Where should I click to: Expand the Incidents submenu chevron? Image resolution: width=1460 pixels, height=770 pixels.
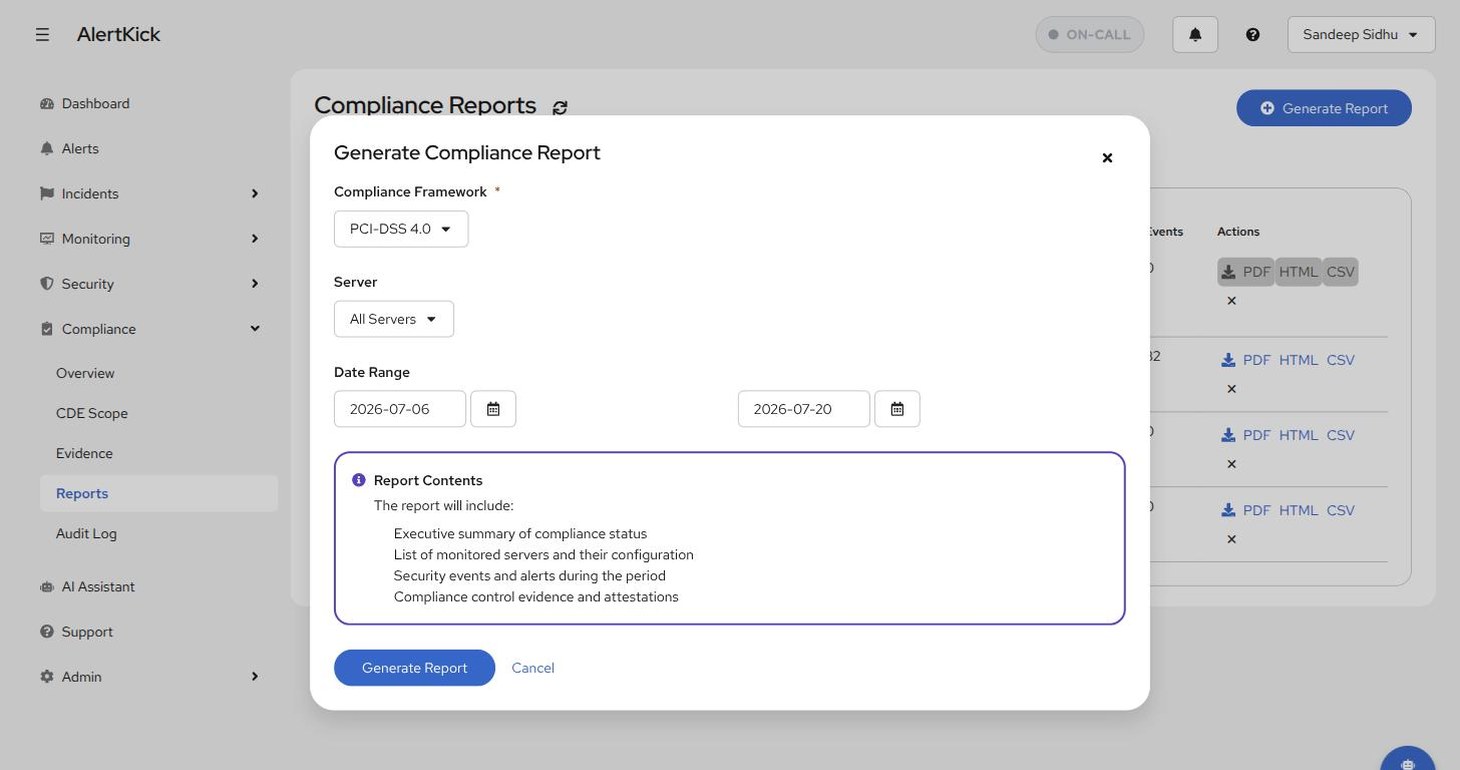(254, 194)
